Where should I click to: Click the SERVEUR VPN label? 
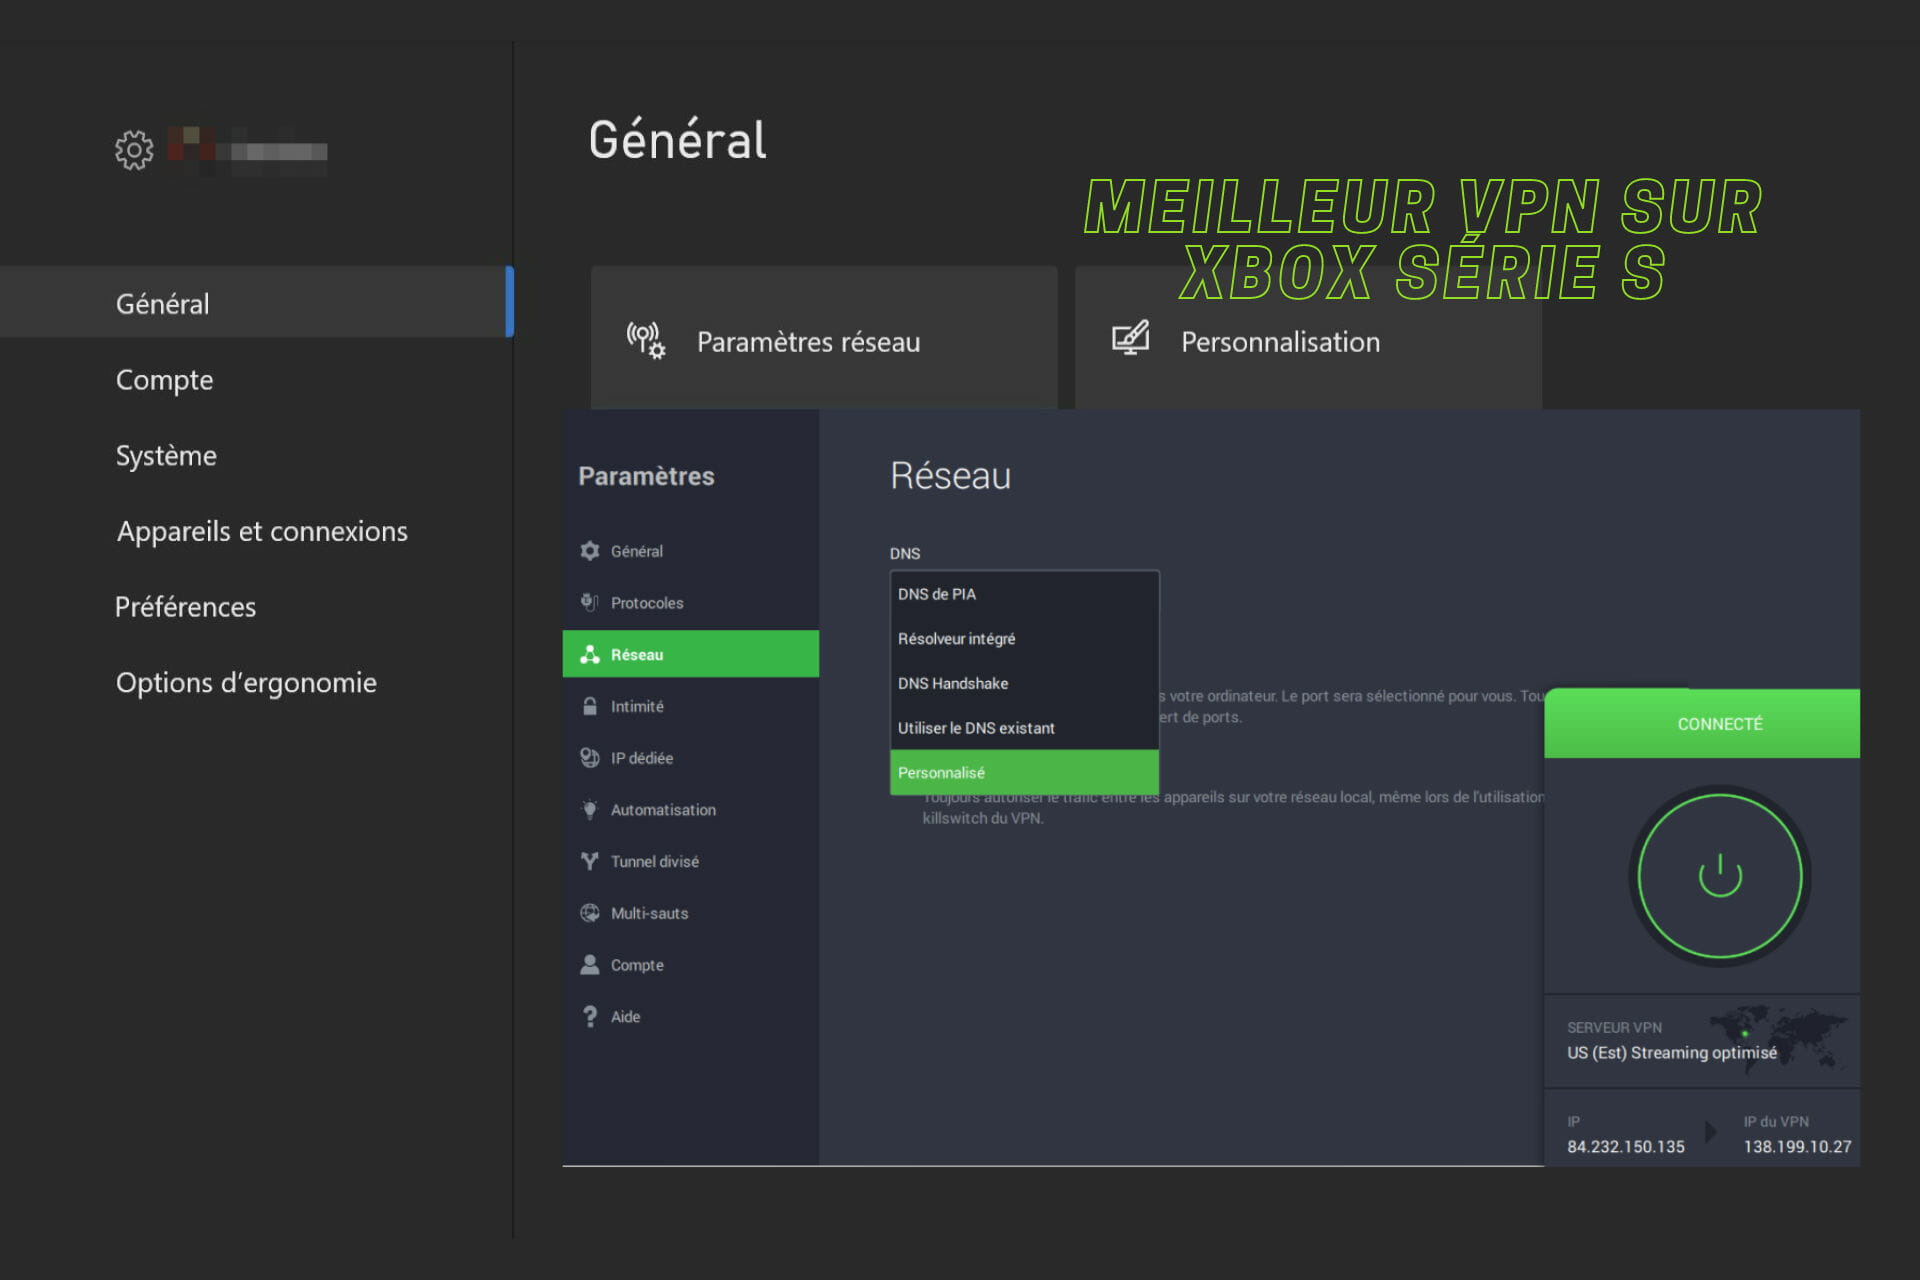(x=1614, y=1027)
